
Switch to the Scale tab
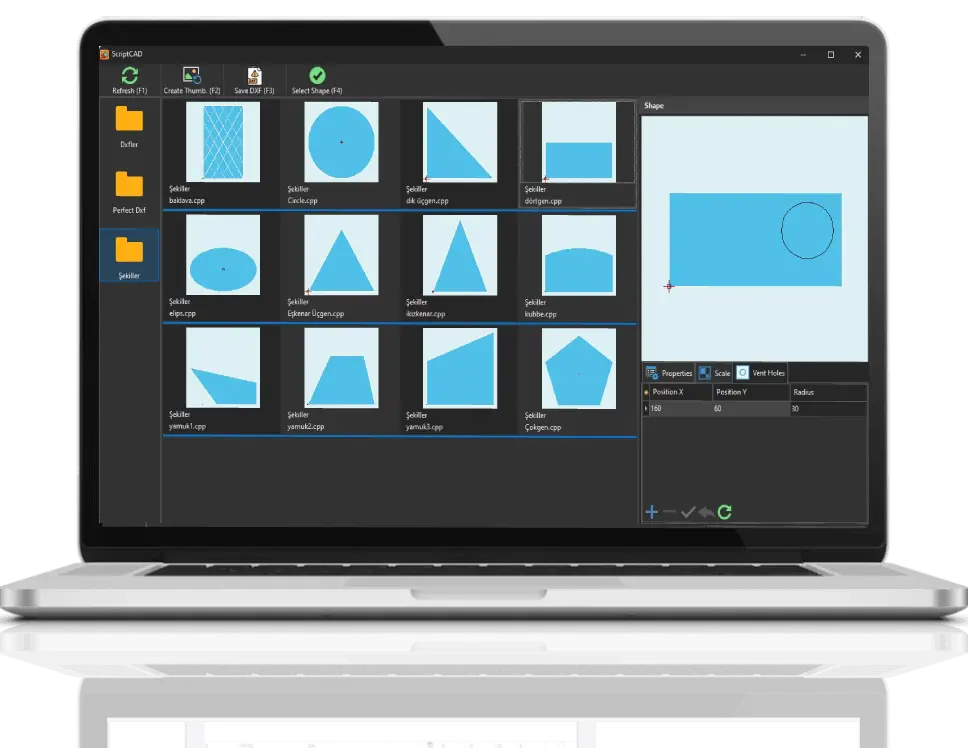tap(714, 373)
